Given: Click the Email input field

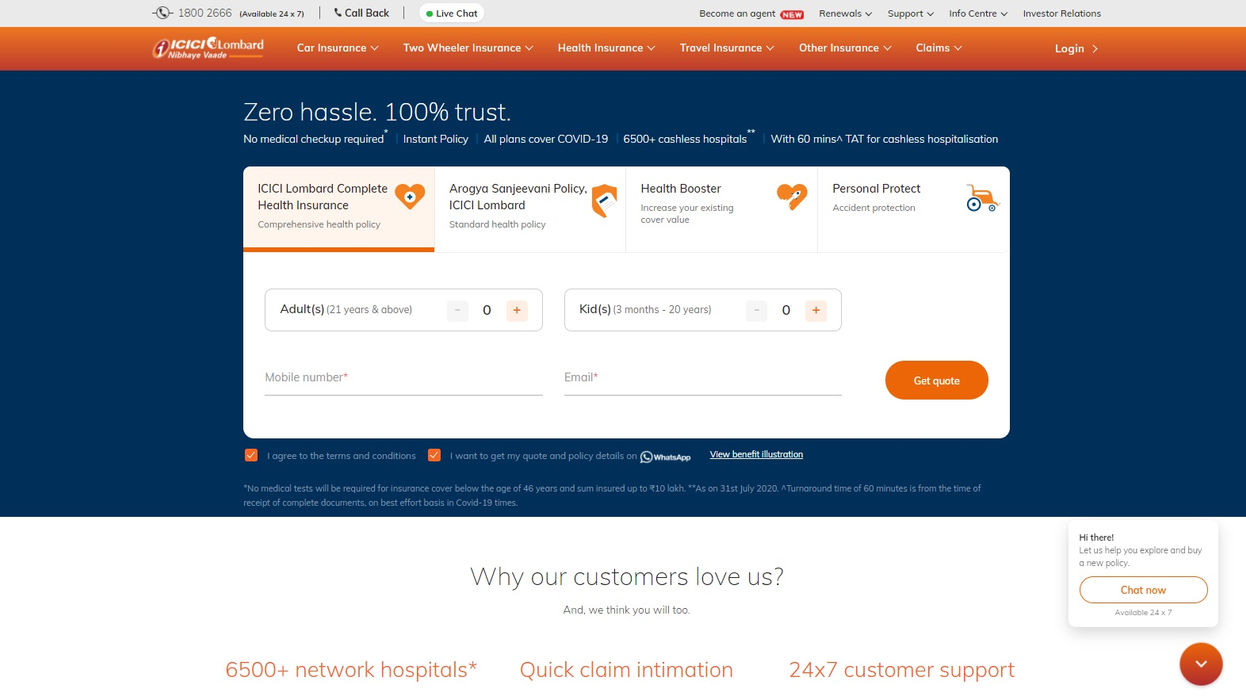Looking at the screenshot, I should [703, 378].
